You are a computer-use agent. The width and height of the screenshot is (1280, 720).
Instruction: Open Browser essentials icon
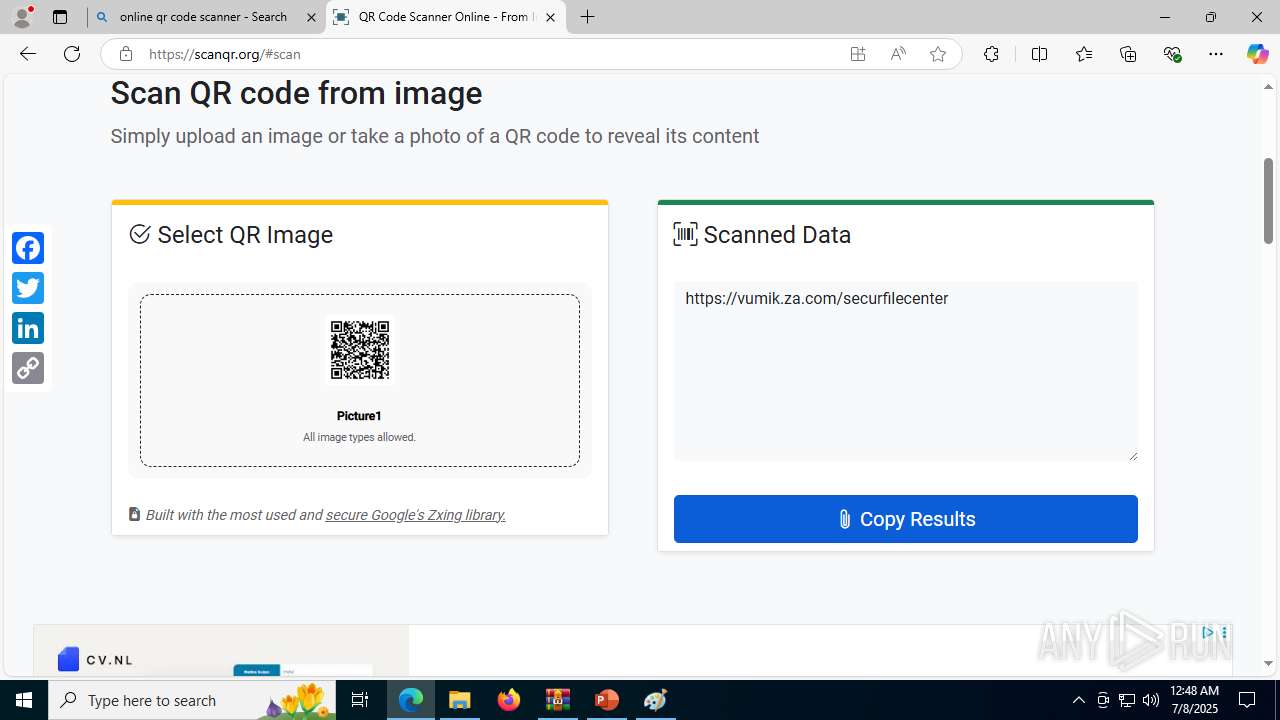pos(1173,54)
